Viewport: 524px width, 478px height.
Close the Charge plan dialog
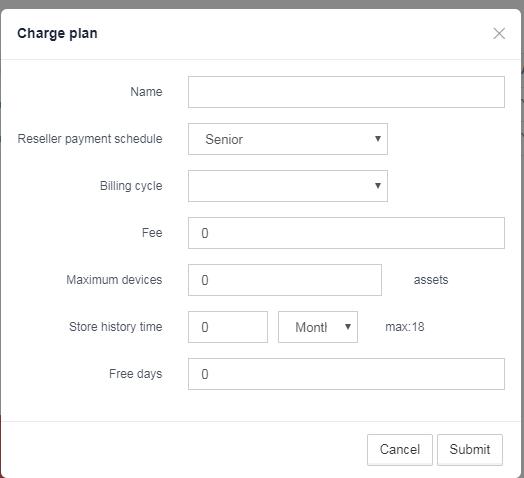pyautogui.click(x=499, y=33)
